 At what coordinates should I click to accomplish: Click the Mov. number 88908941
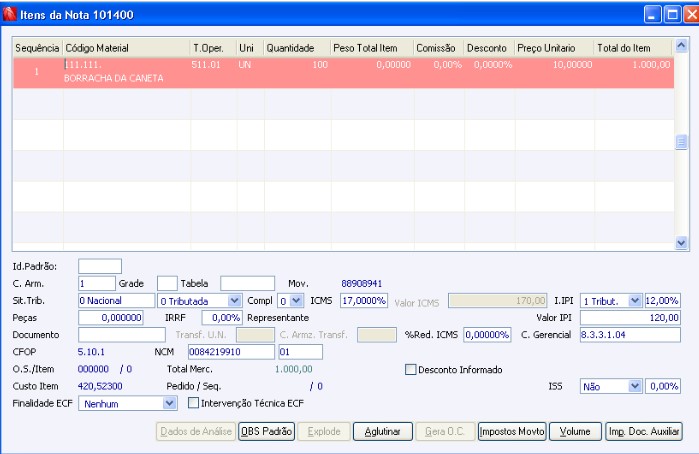[x=362, y=284]
